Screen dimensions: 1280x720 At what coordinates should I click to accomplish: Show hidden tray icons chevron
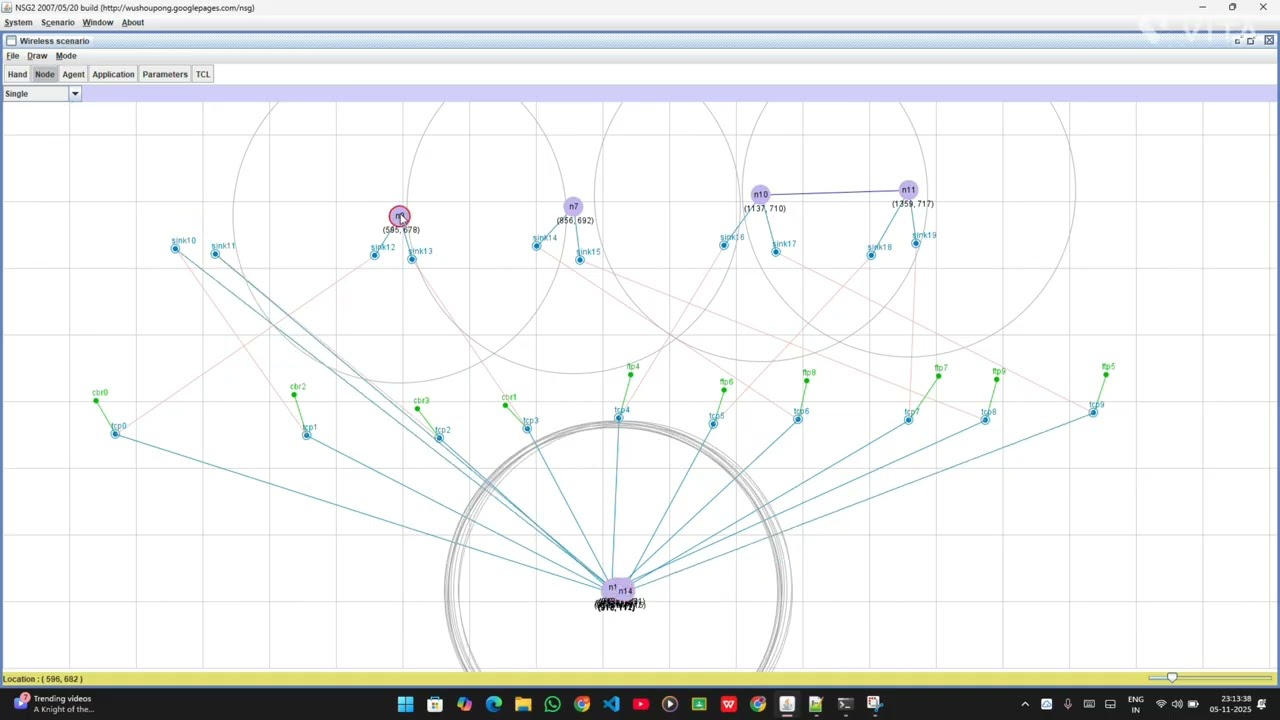pos(1025,704)
